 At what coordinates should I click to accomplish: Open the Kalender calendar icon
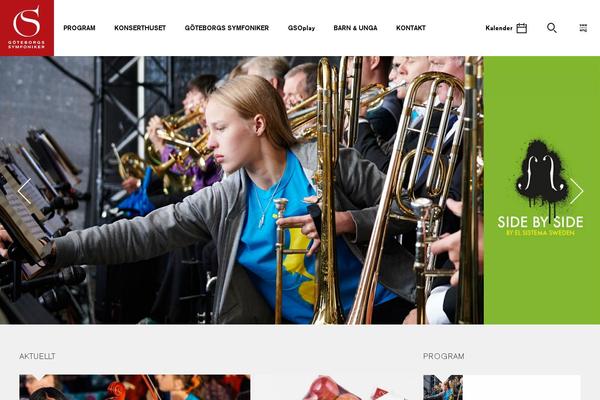(522, 28)
